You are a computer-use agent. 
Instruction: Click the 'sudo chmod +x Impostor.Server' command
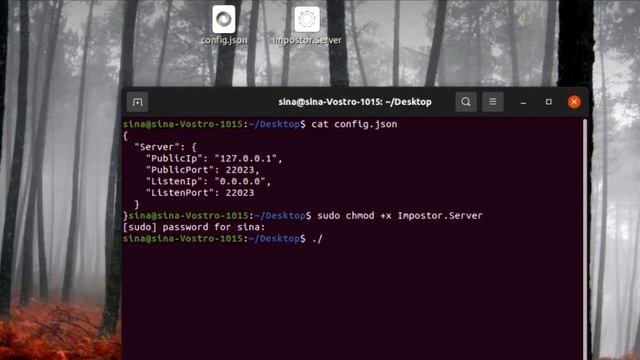click(400, 216)
